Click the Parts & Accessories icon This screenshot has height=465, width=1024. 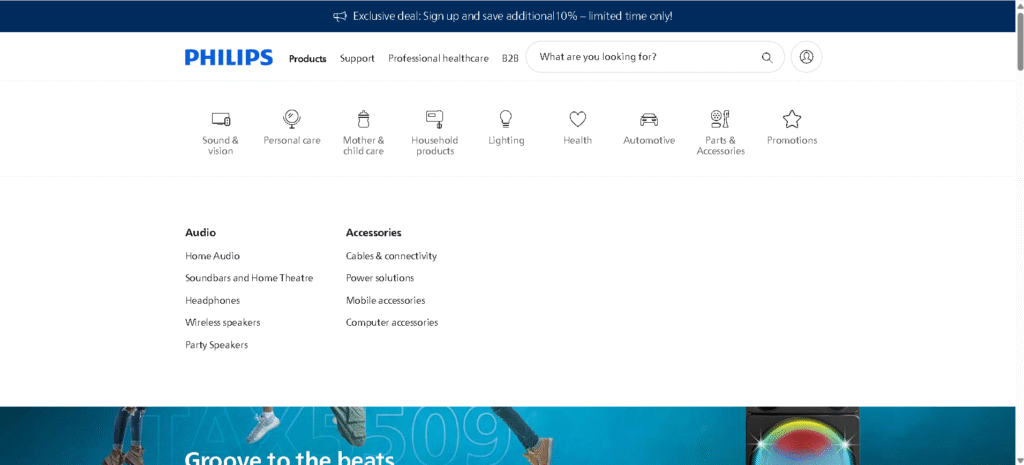point(720,119)
